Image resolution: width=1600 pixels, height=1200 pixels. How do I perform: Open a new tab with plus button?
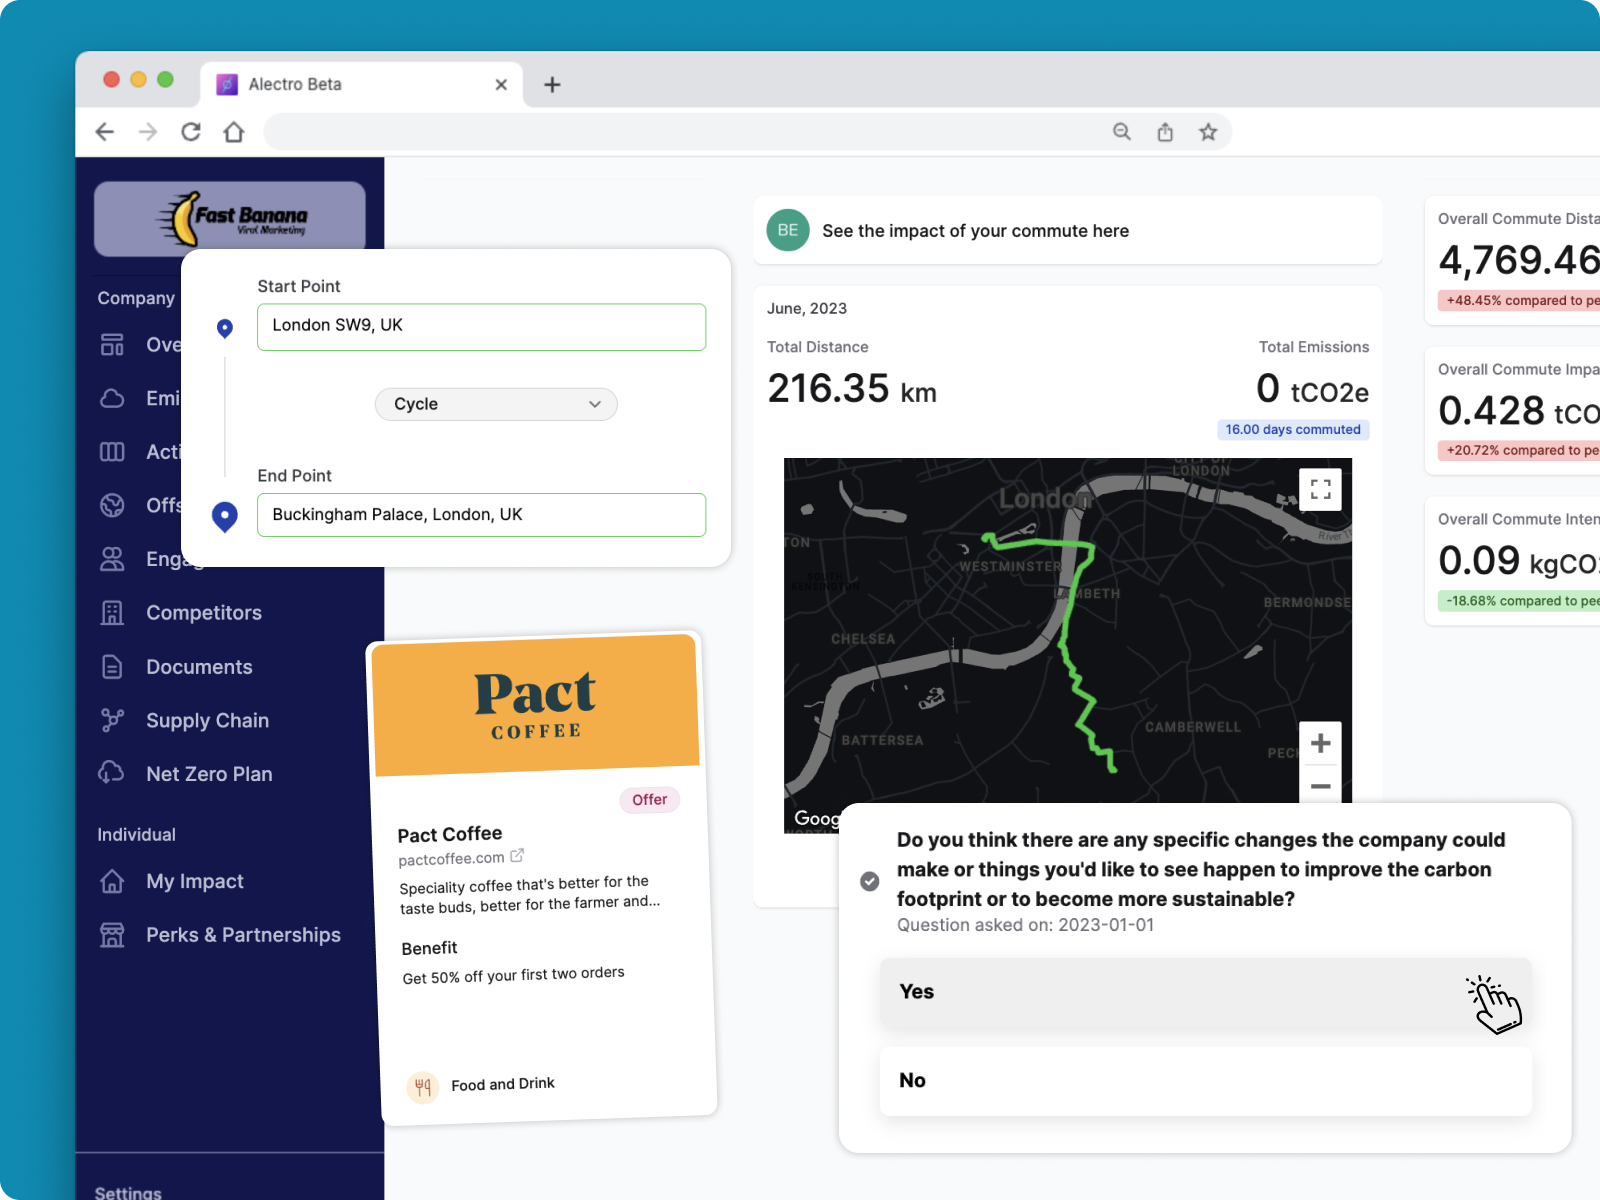point(552,85)
